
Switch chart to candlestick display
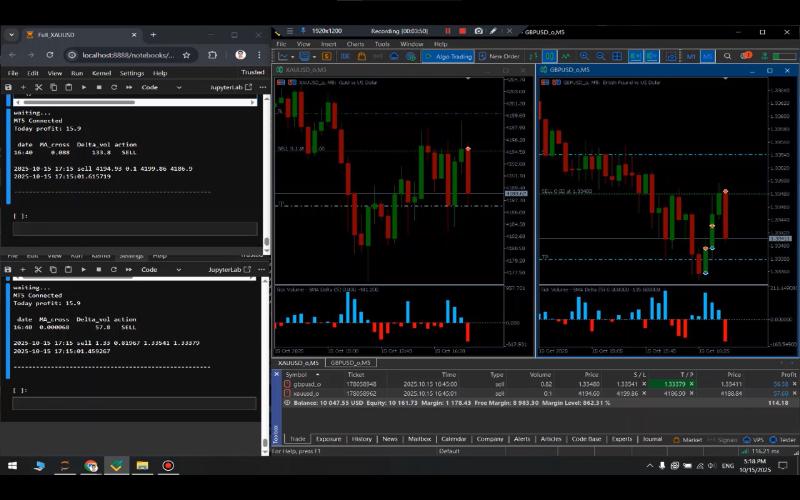(549, 56)
